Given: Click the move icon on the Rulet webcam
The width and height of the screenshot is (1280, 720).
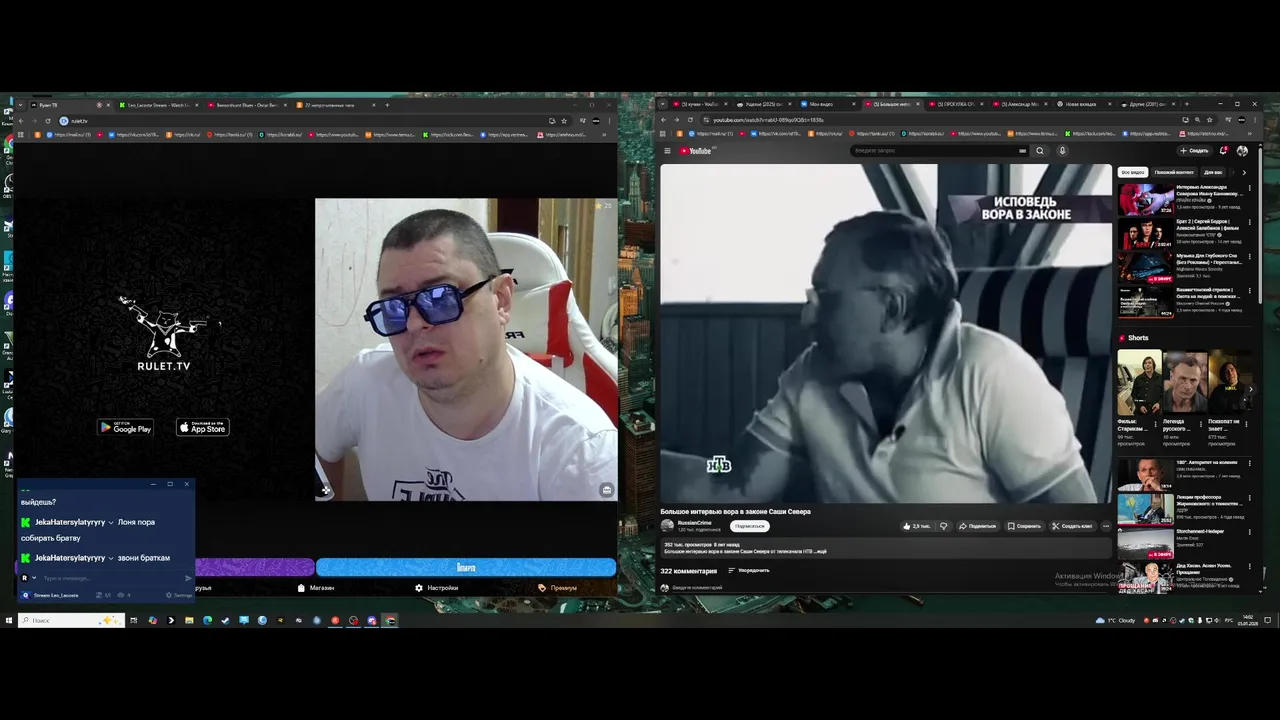Looking at the screenshot, I should (x=325, y=490).
